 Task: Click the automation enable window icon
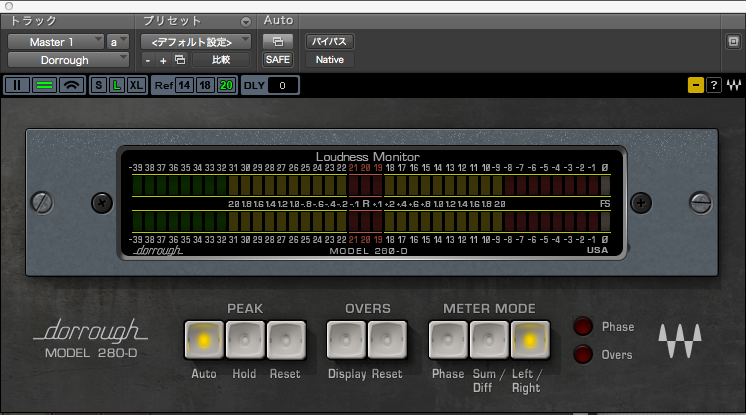click(278, 42)
